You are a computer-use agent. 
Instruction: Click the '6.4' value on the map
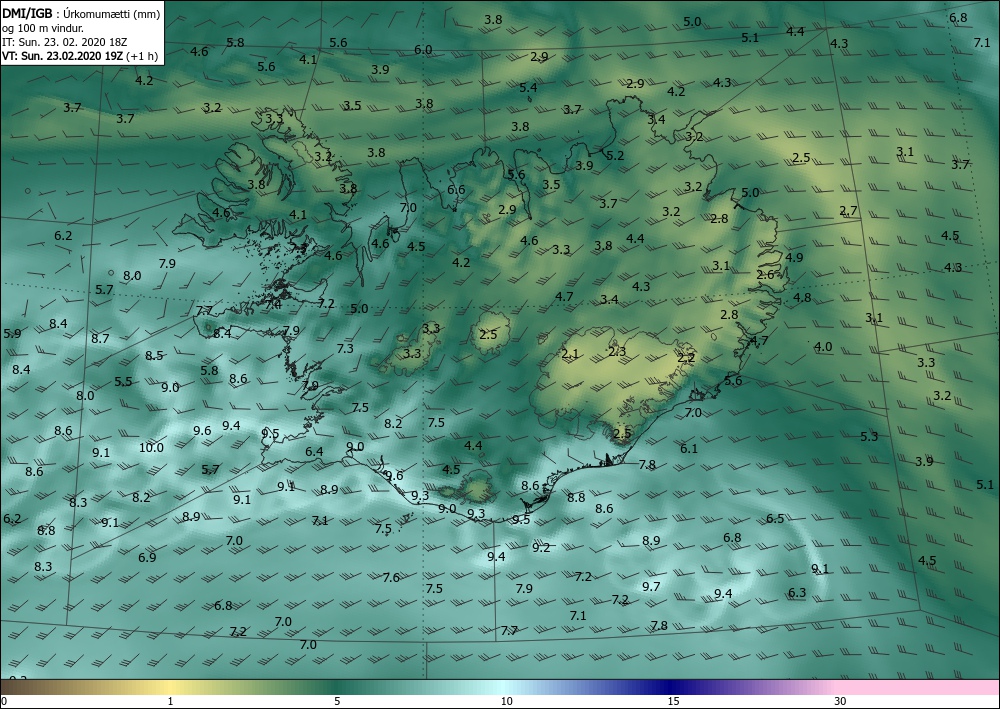coord(314,452)
